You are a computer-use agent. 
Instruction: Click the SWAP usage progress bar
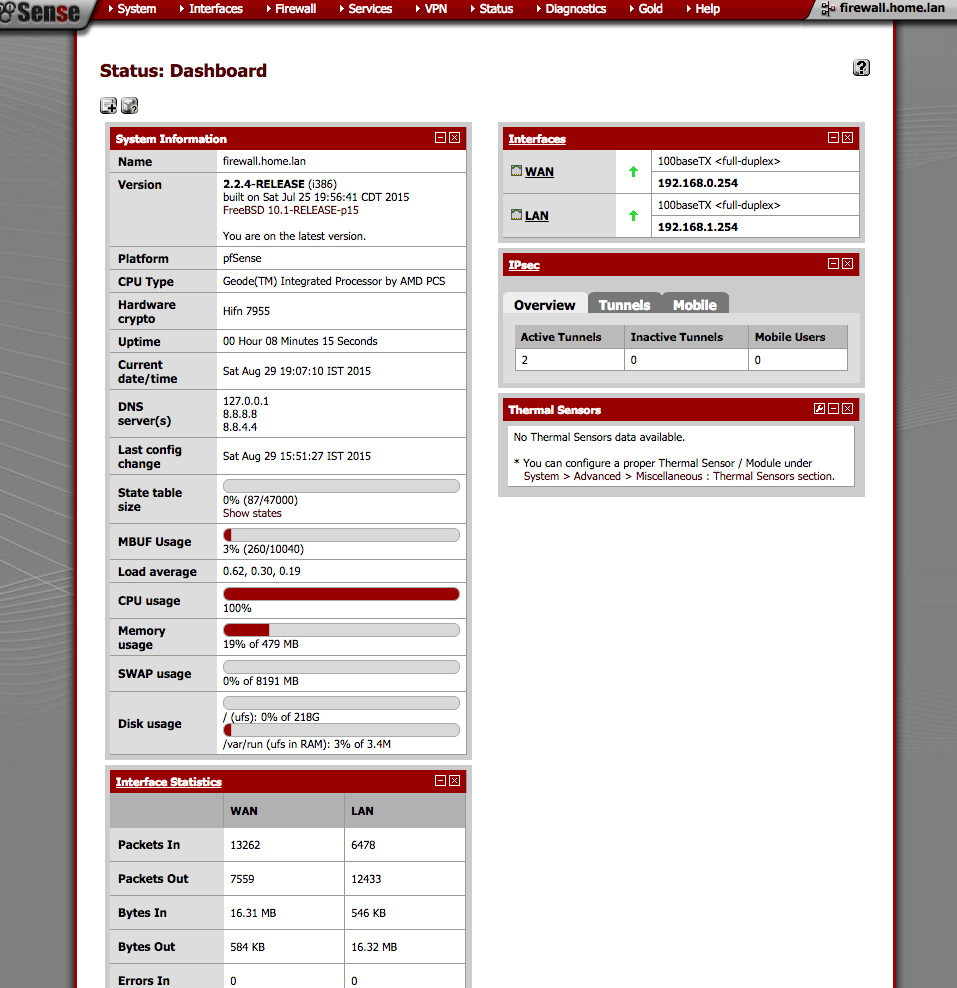click(x=341, y=667)
